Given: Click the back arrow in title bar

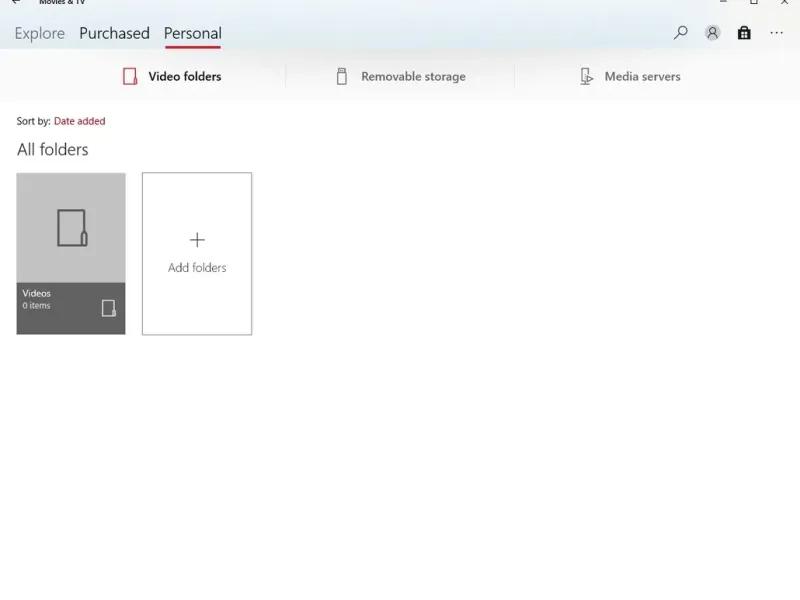Looking at the screenshot, I should pos(16,2).
